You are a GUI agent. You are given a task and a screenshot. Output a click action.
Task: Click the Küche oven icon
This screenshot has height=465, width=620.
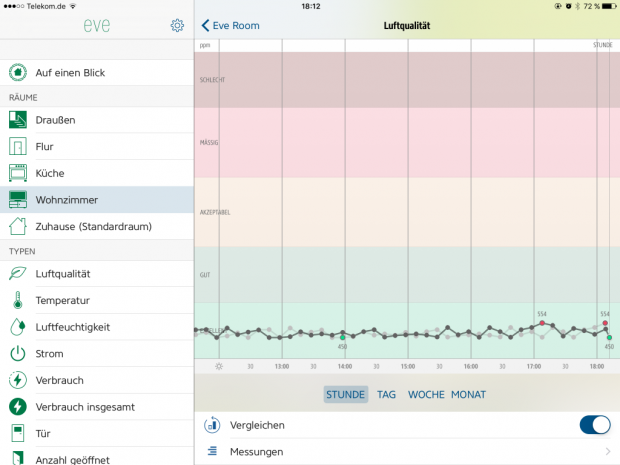[18, 173]
